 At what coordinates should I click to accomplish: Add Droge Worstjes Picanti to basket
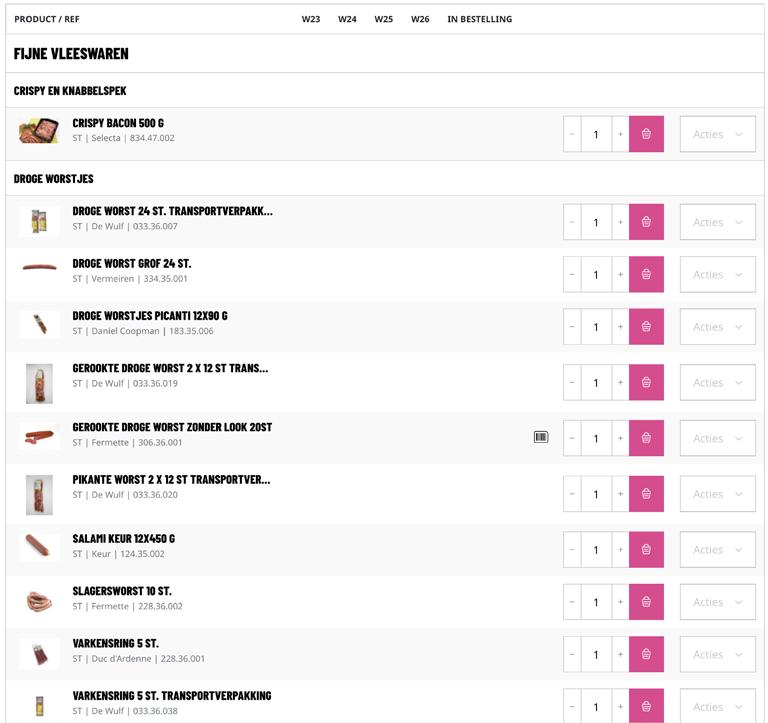pyautogui.click(x=646, y=326)
